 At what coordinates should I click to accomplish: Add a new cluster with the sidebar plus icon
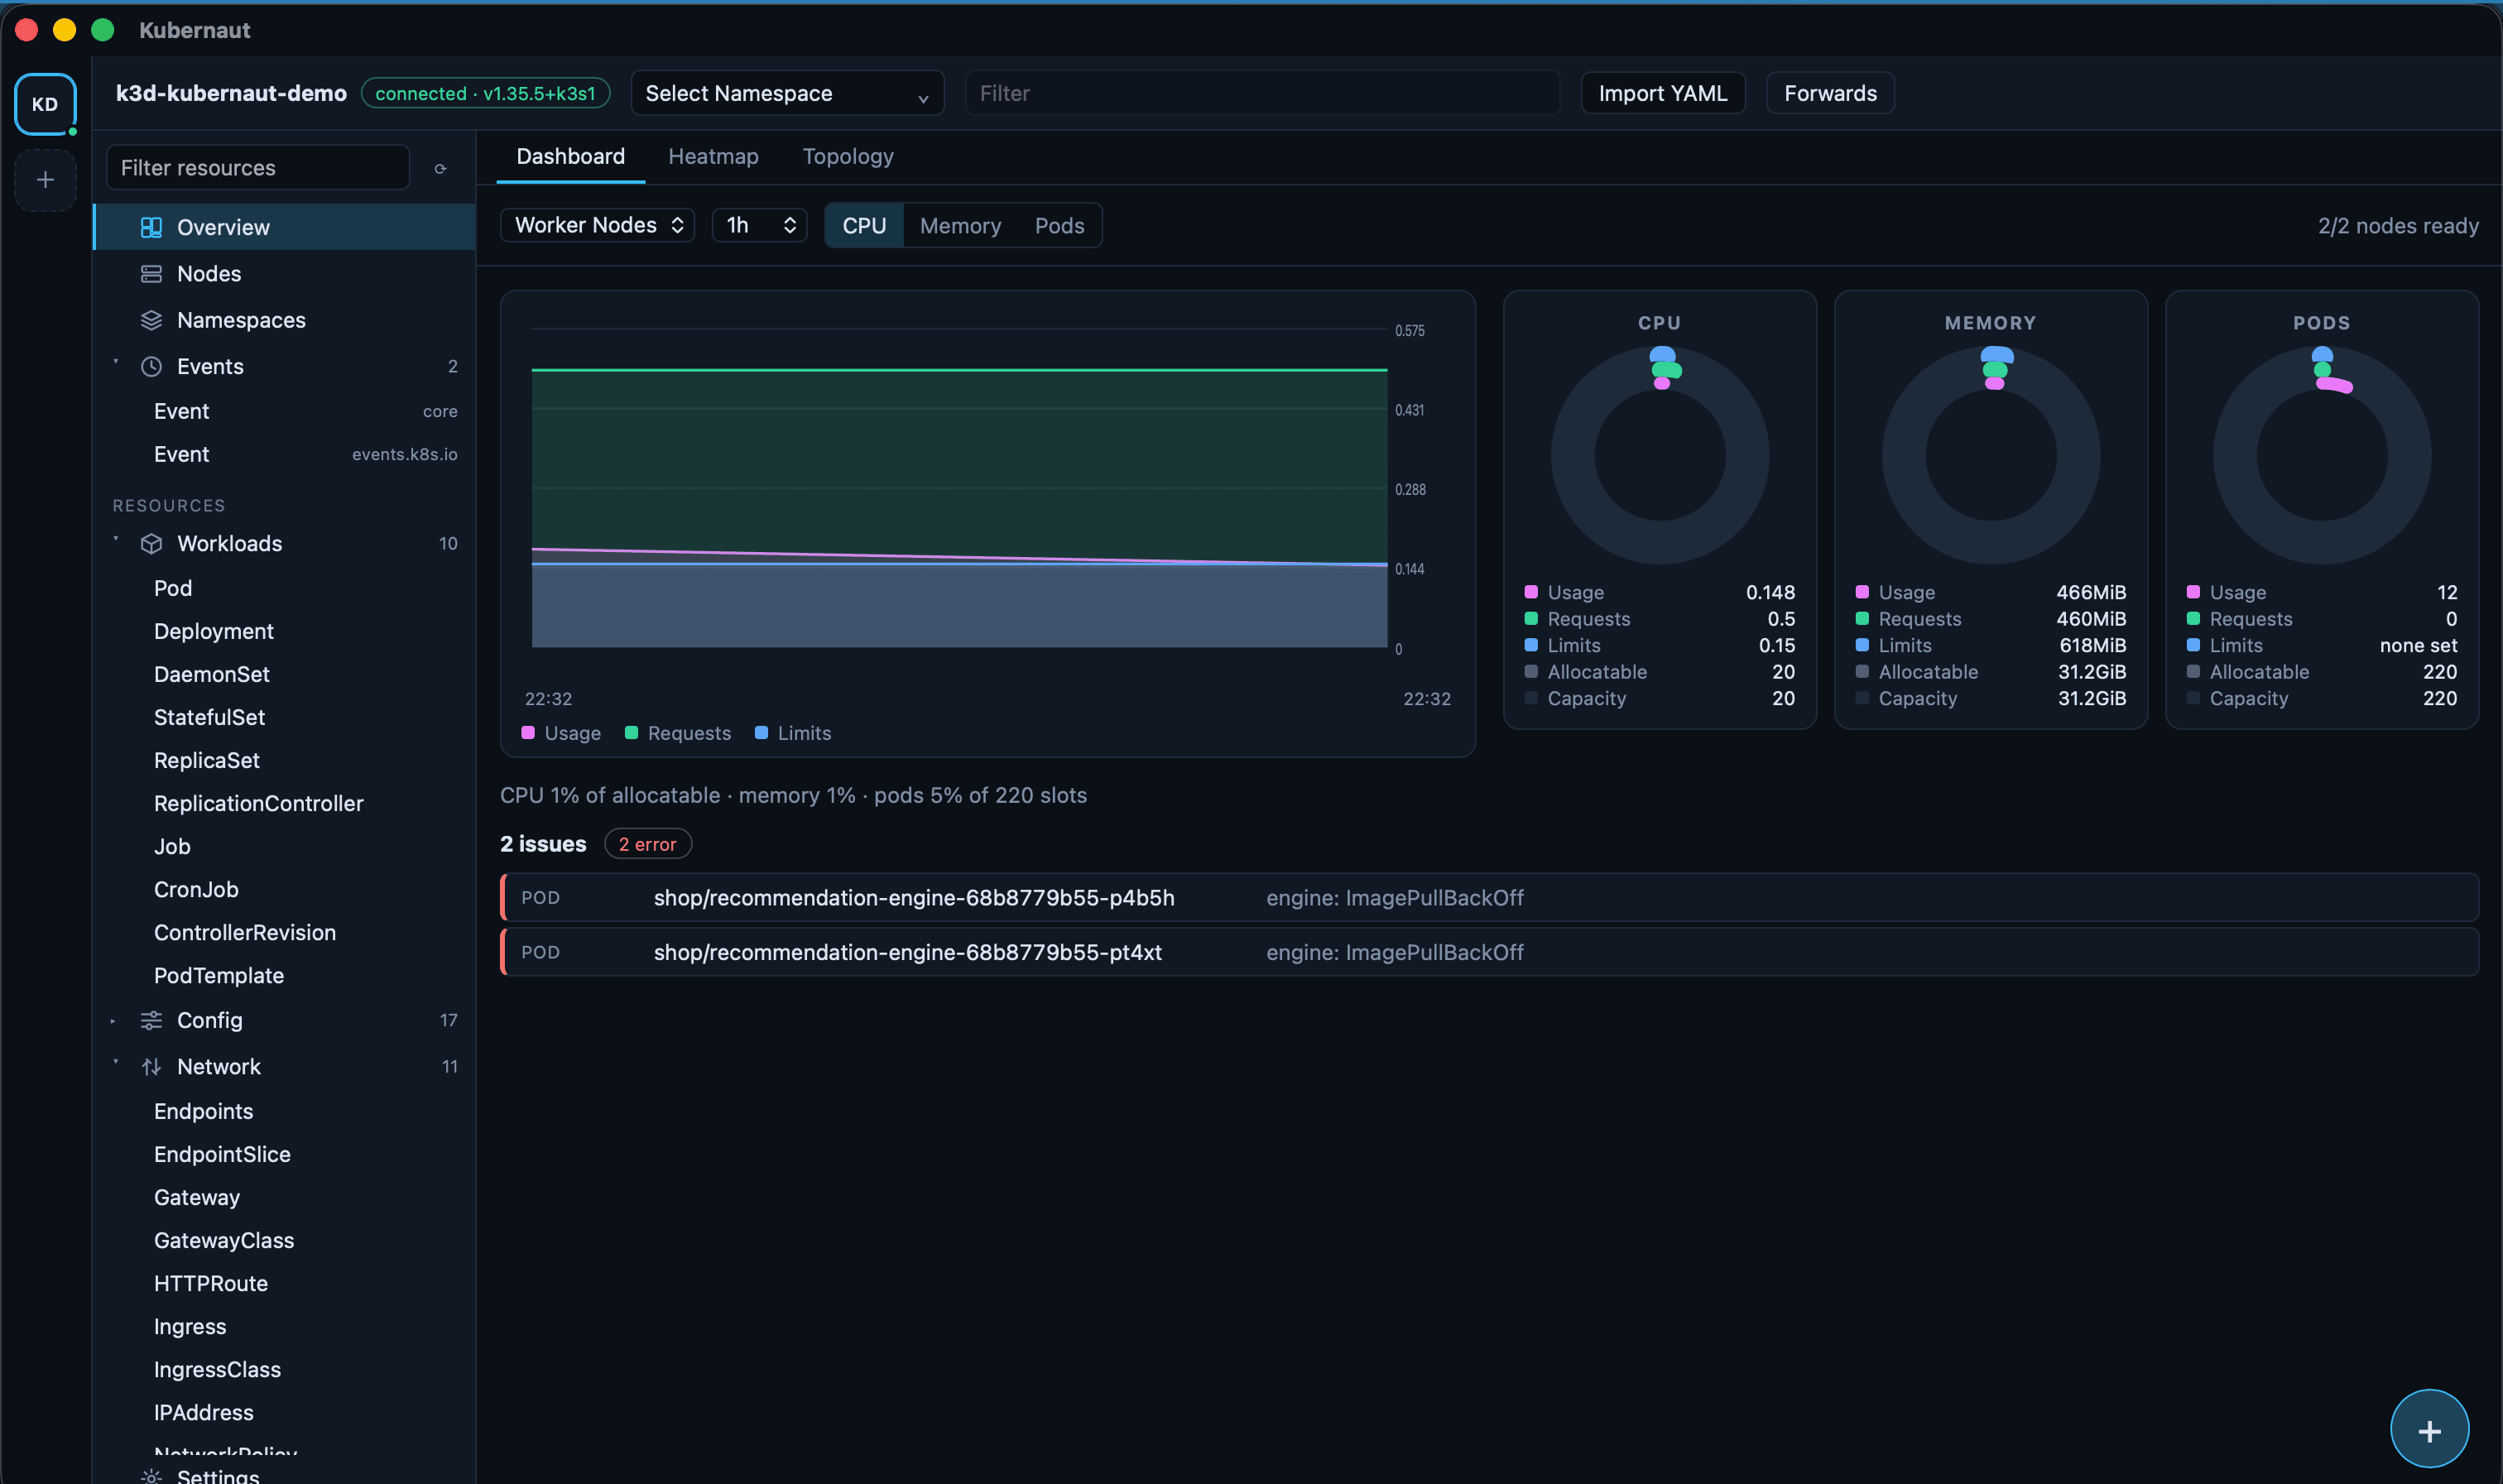[x=45, y=180]
